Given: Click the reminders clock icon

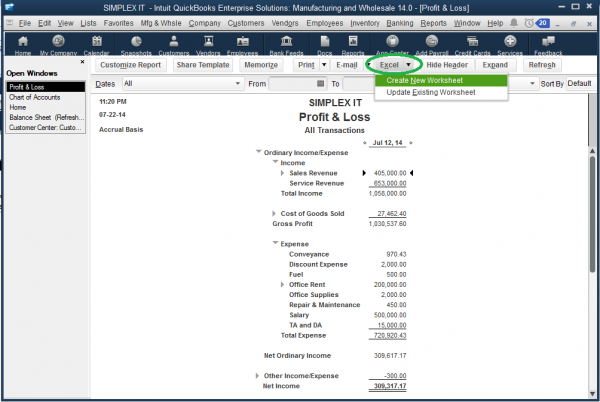Looking at the screenshot, I should [x=529, y=23].
